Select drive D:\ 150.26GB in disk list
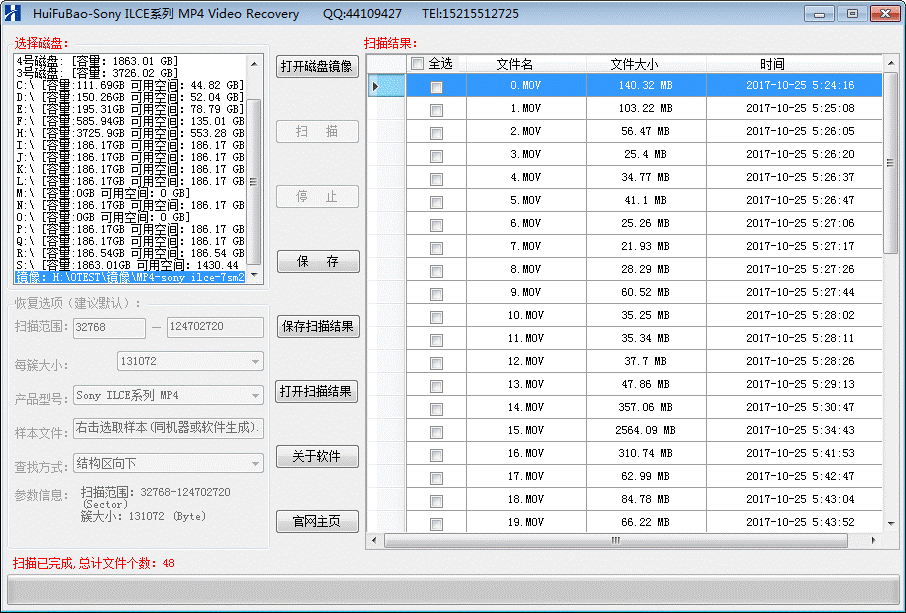This screenshot has width=906, height=613. [130, 97]
